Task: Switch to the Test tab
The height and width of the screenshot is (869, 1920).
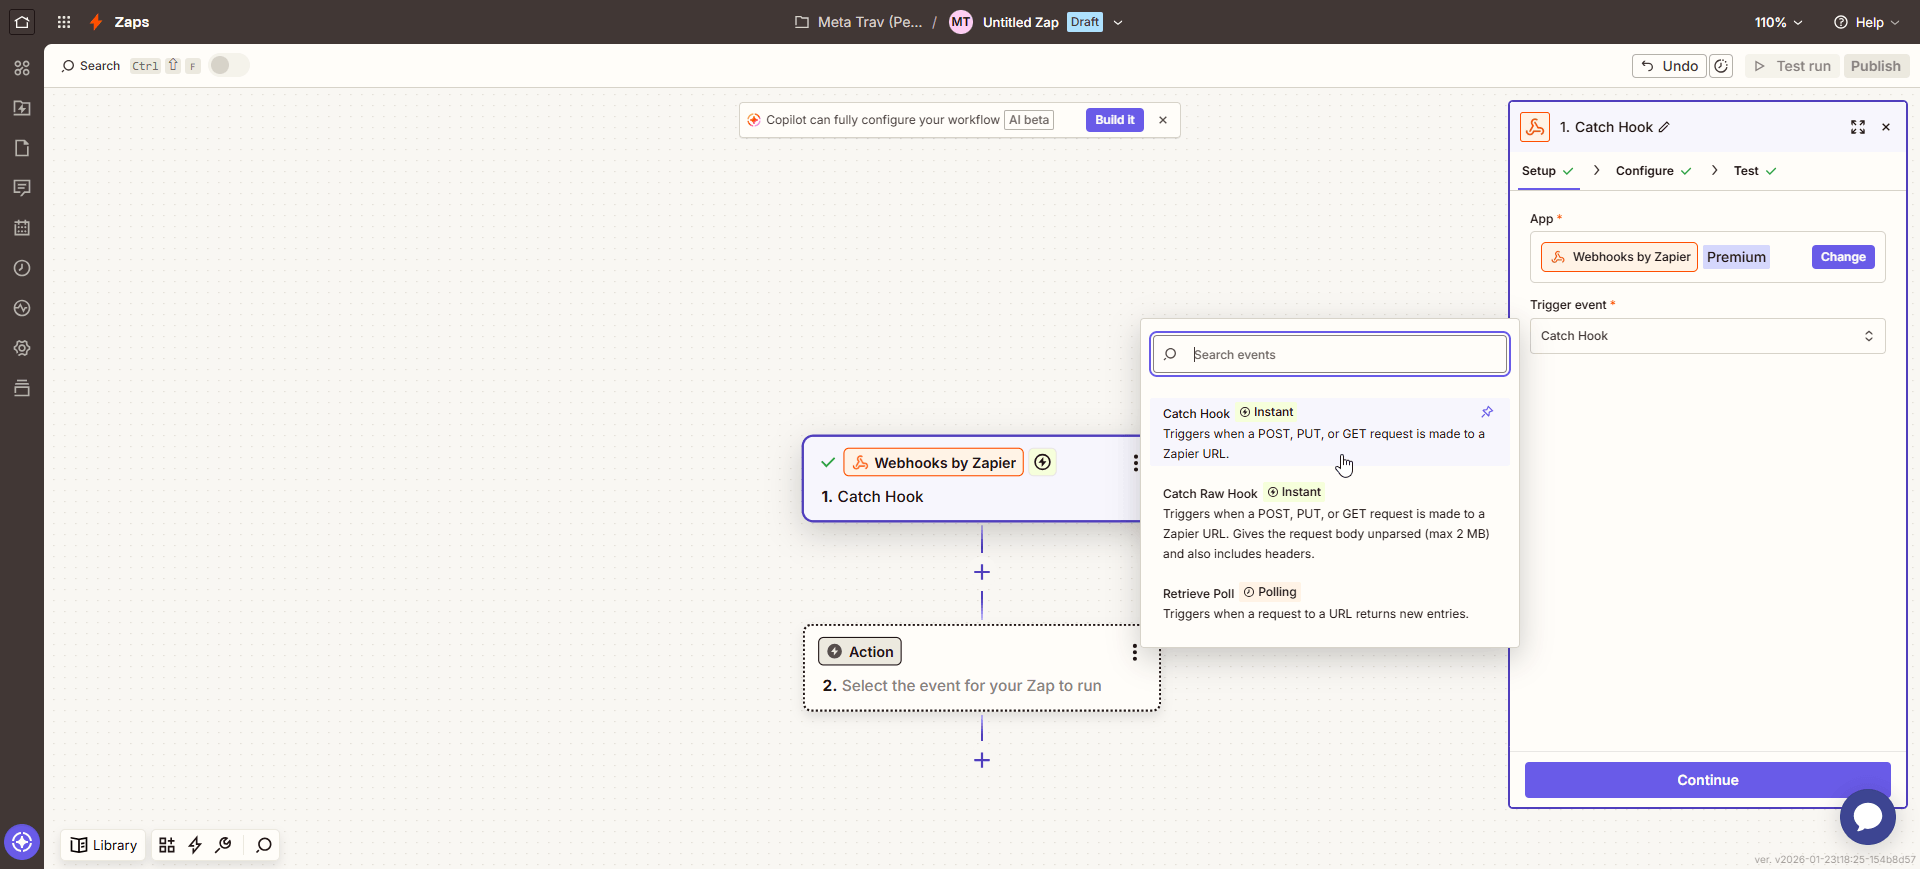Action: point(1755,171)
